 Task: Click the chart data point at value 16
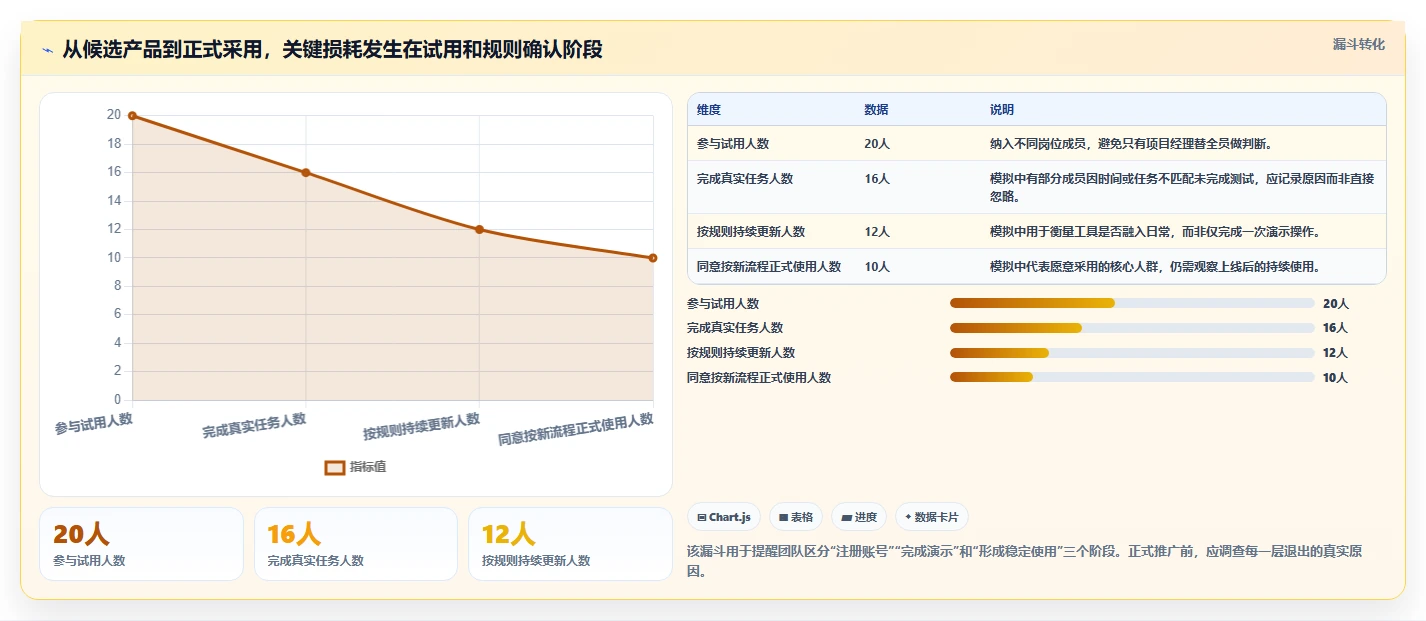tap(306, 173)
